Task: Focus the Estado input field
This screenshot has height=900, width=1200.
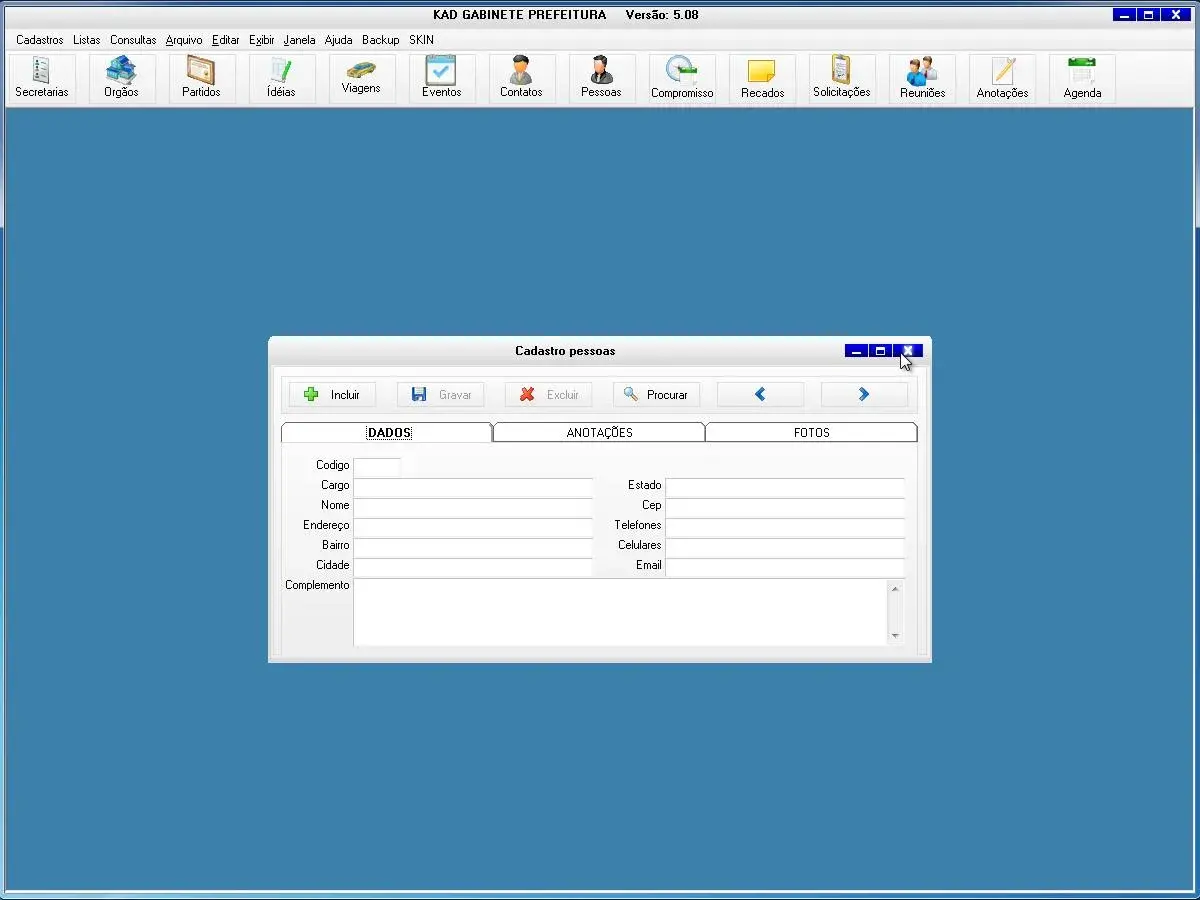Action: 785,487
